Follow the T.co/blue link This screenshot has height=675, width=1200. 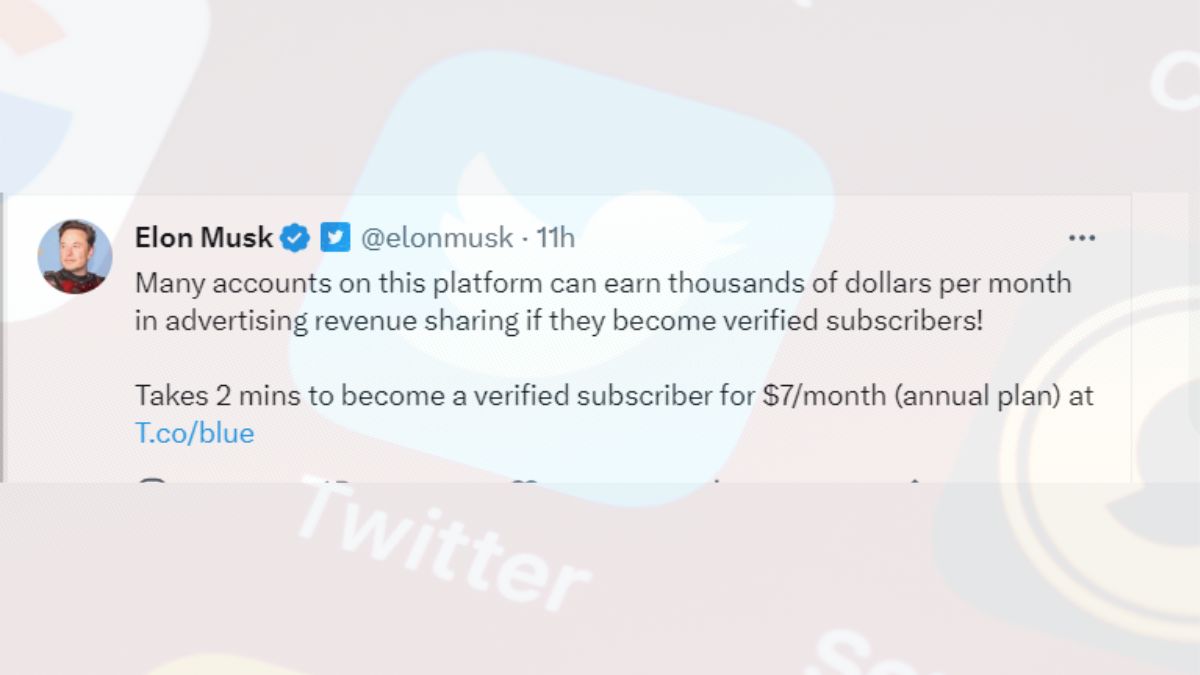coord(194,433)
